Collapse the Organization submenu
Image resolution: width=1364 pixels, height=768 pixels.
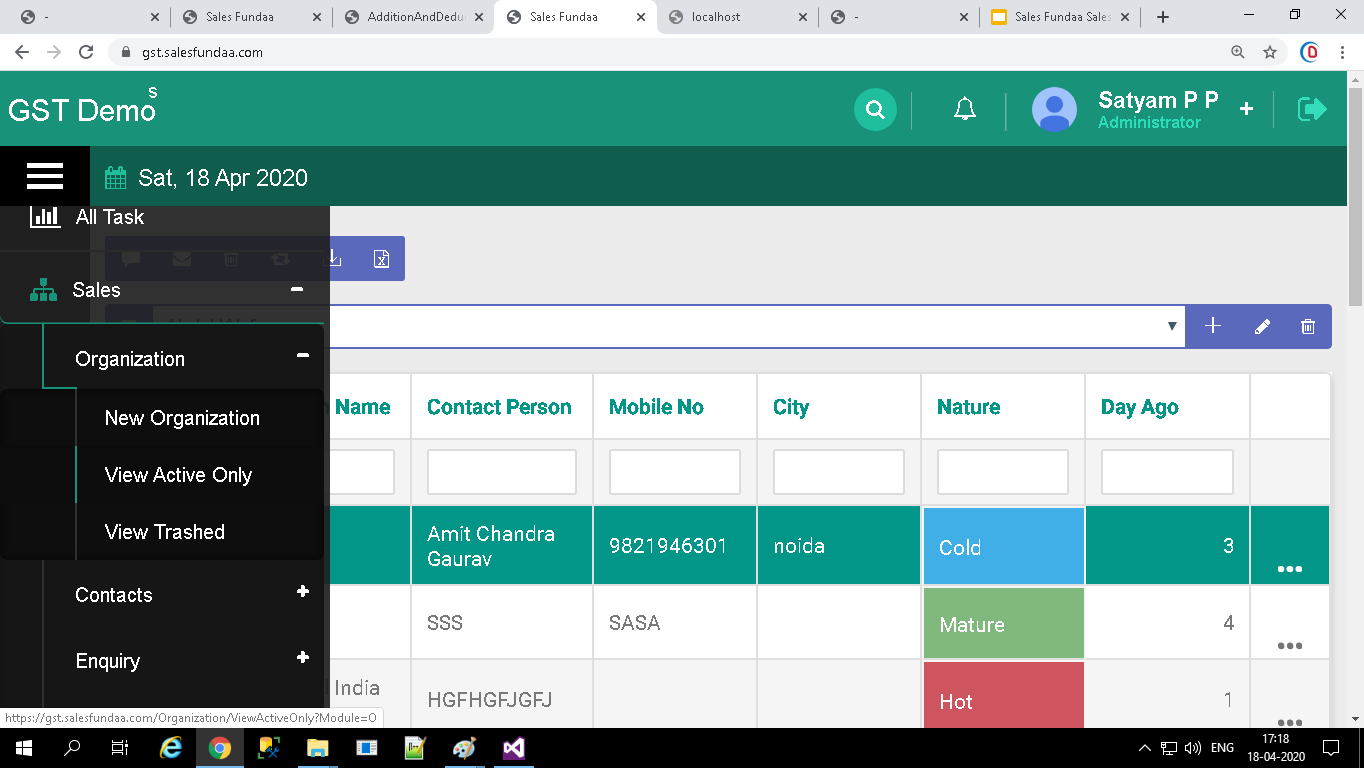[x=302, y=355]
